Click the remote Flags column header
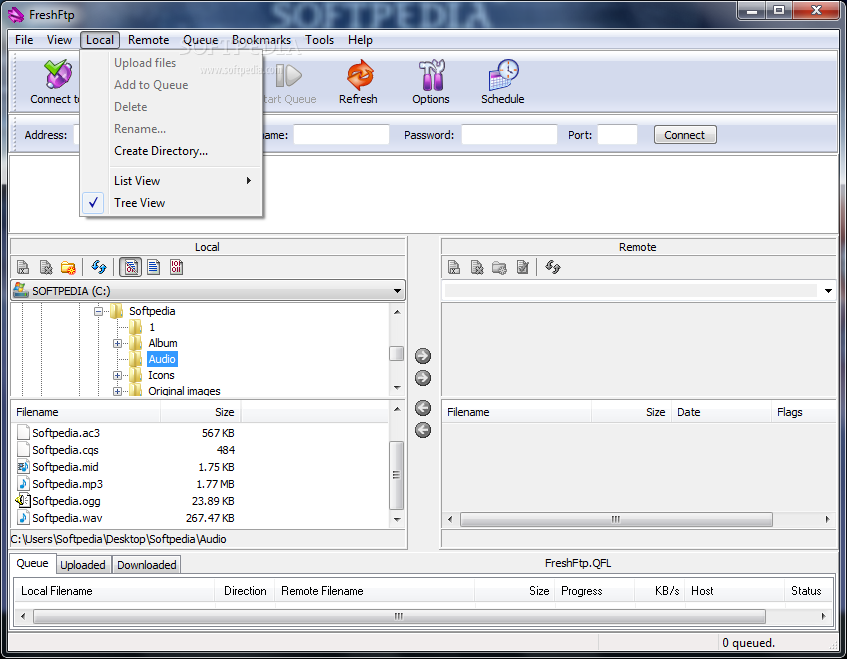The width and height of the screenshot is (847, 659). (803, 412)
